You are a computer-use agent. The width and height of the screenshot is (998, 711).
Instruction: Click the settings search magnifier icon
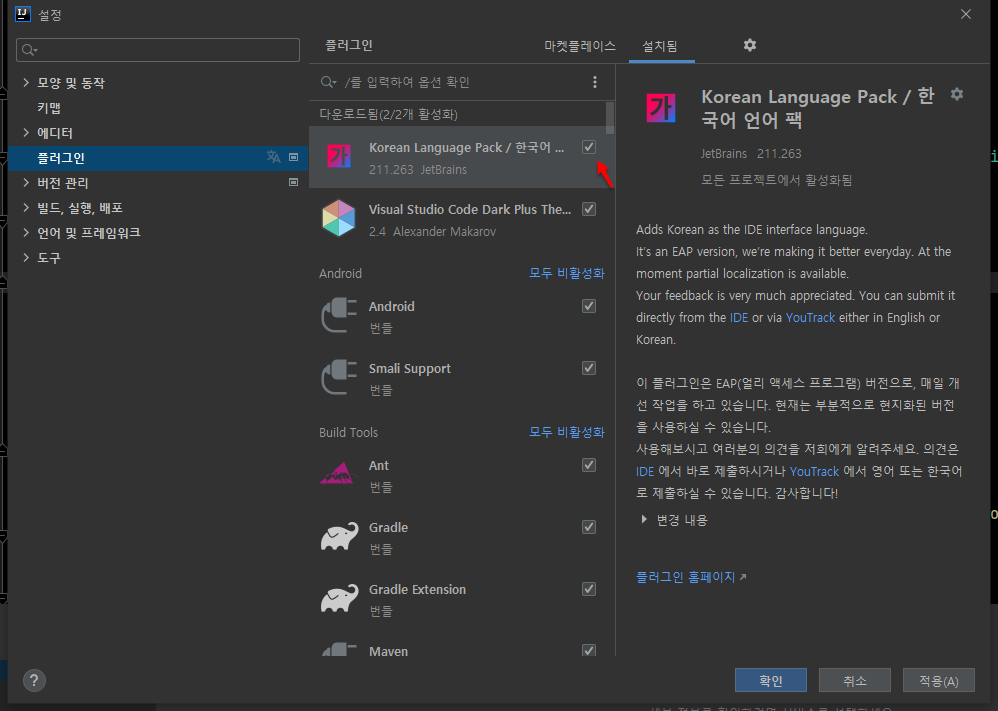pyautogui.click(x=29, y=50)
